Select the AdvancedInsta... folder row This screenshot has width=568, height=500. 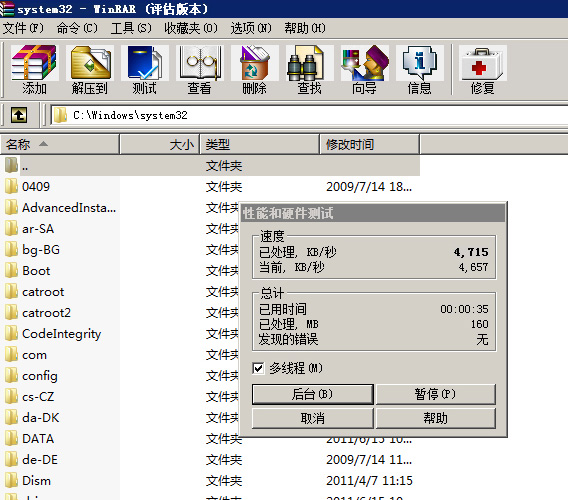pyautogui.click(x=60, y=208)
